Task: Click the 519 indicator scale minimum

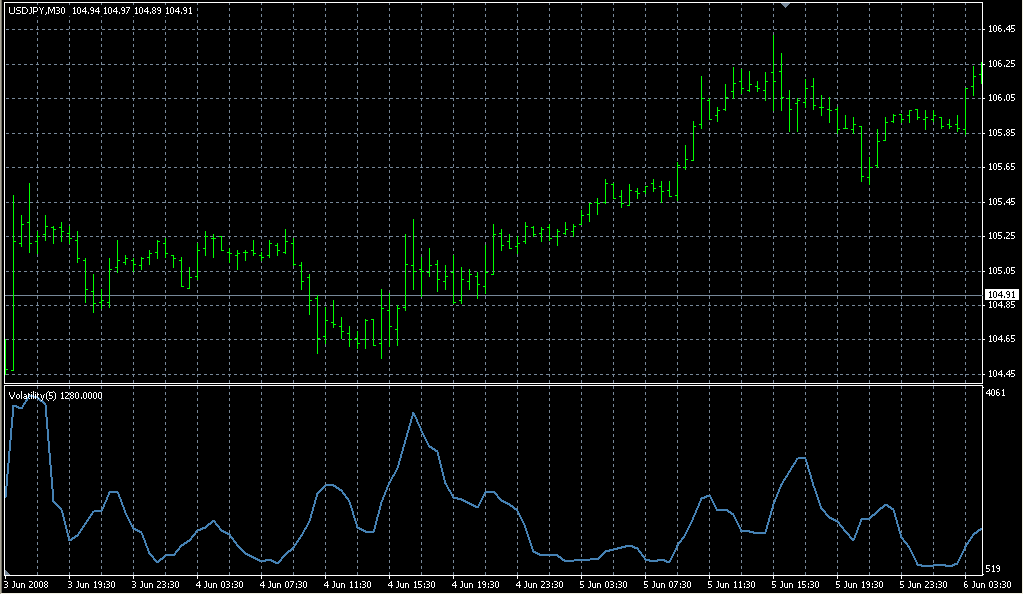Action: [x=993, y=569]
